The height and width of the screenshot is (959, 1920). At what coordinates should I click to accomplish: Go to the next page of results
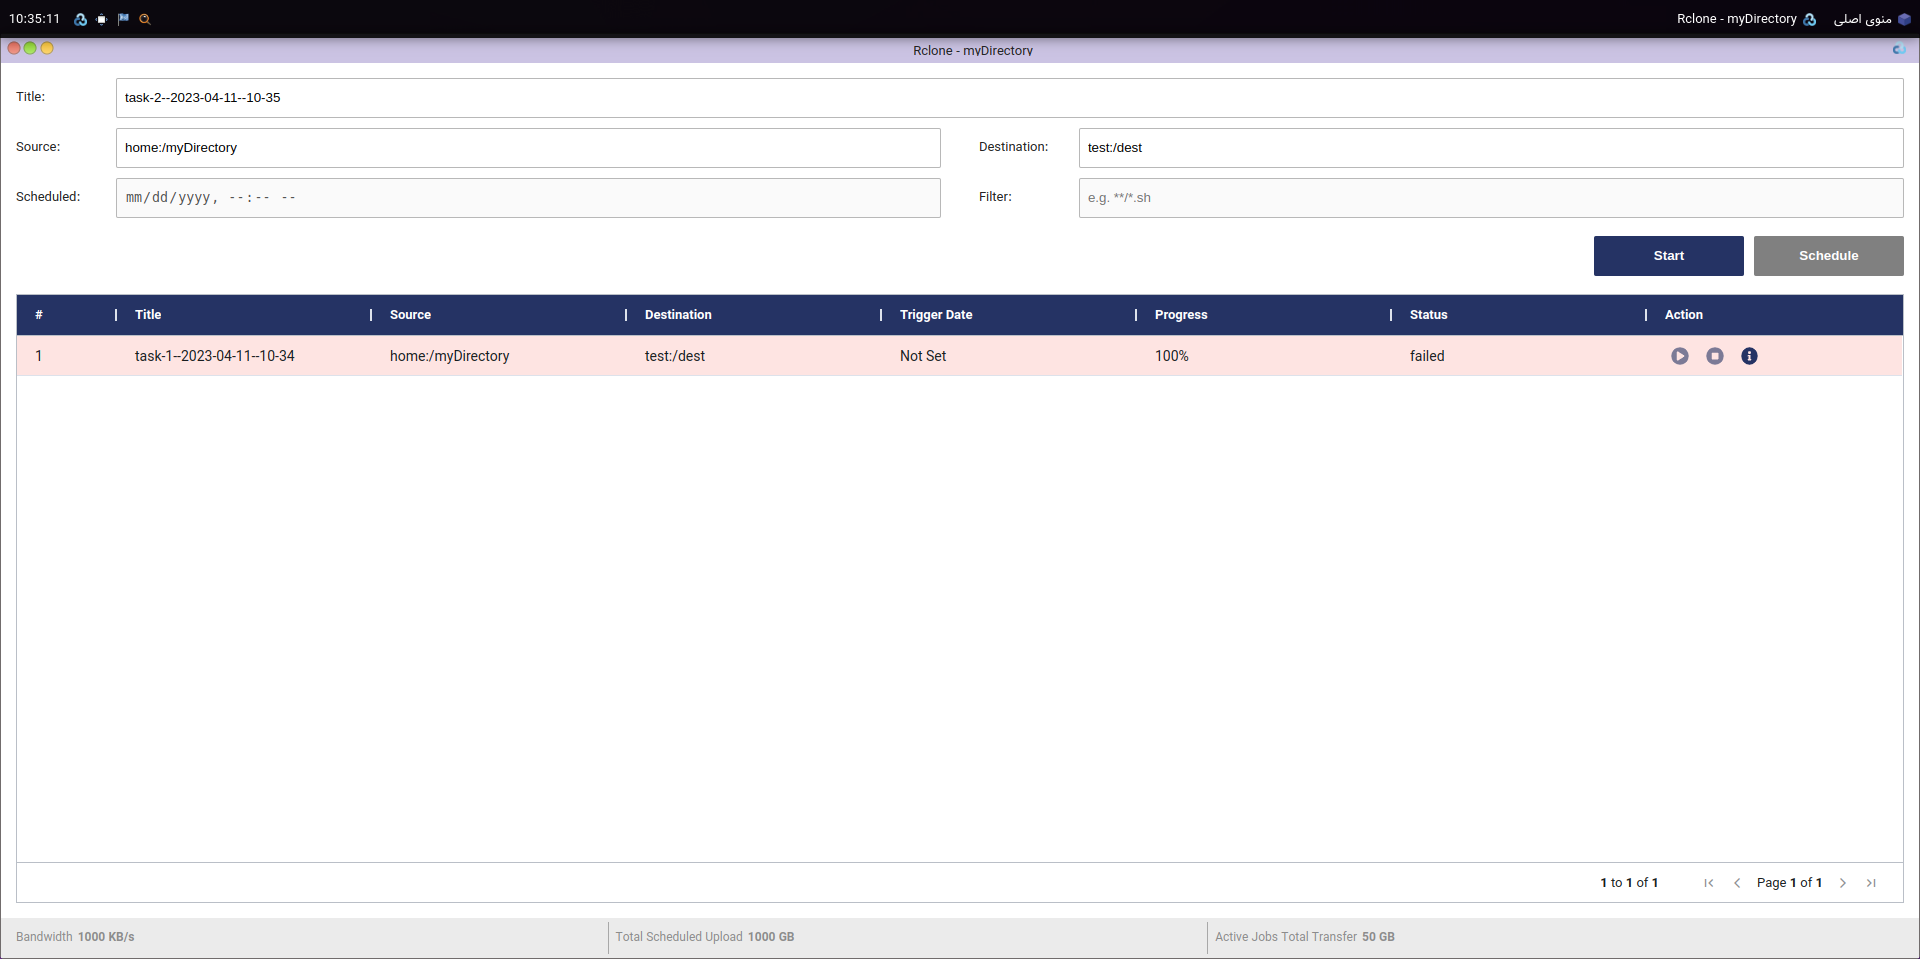[1843, 883]
